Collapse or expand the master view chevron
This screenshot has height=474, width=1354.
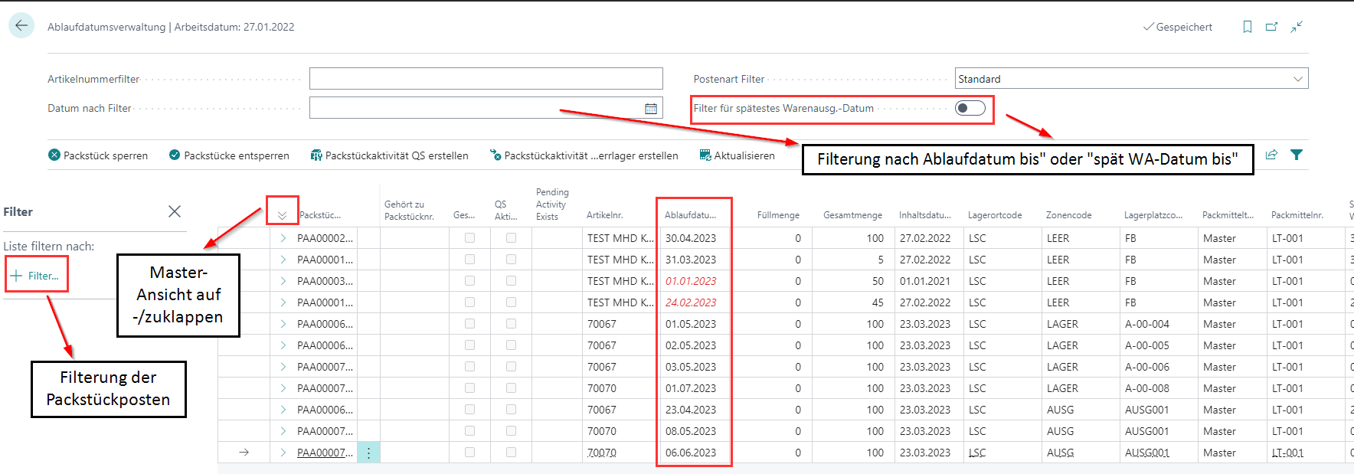(x=283, y=214)
